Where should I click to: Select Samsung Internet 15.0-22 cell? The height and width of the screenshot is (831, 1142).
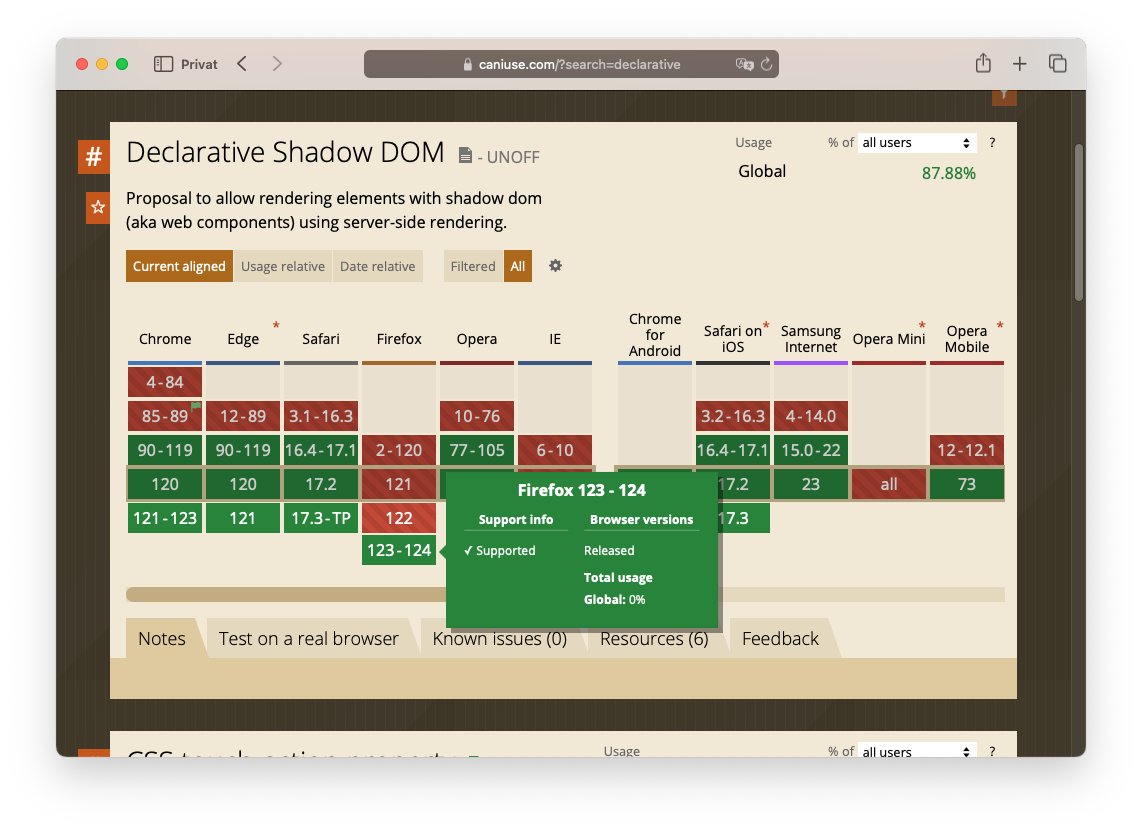click(811, 450)
